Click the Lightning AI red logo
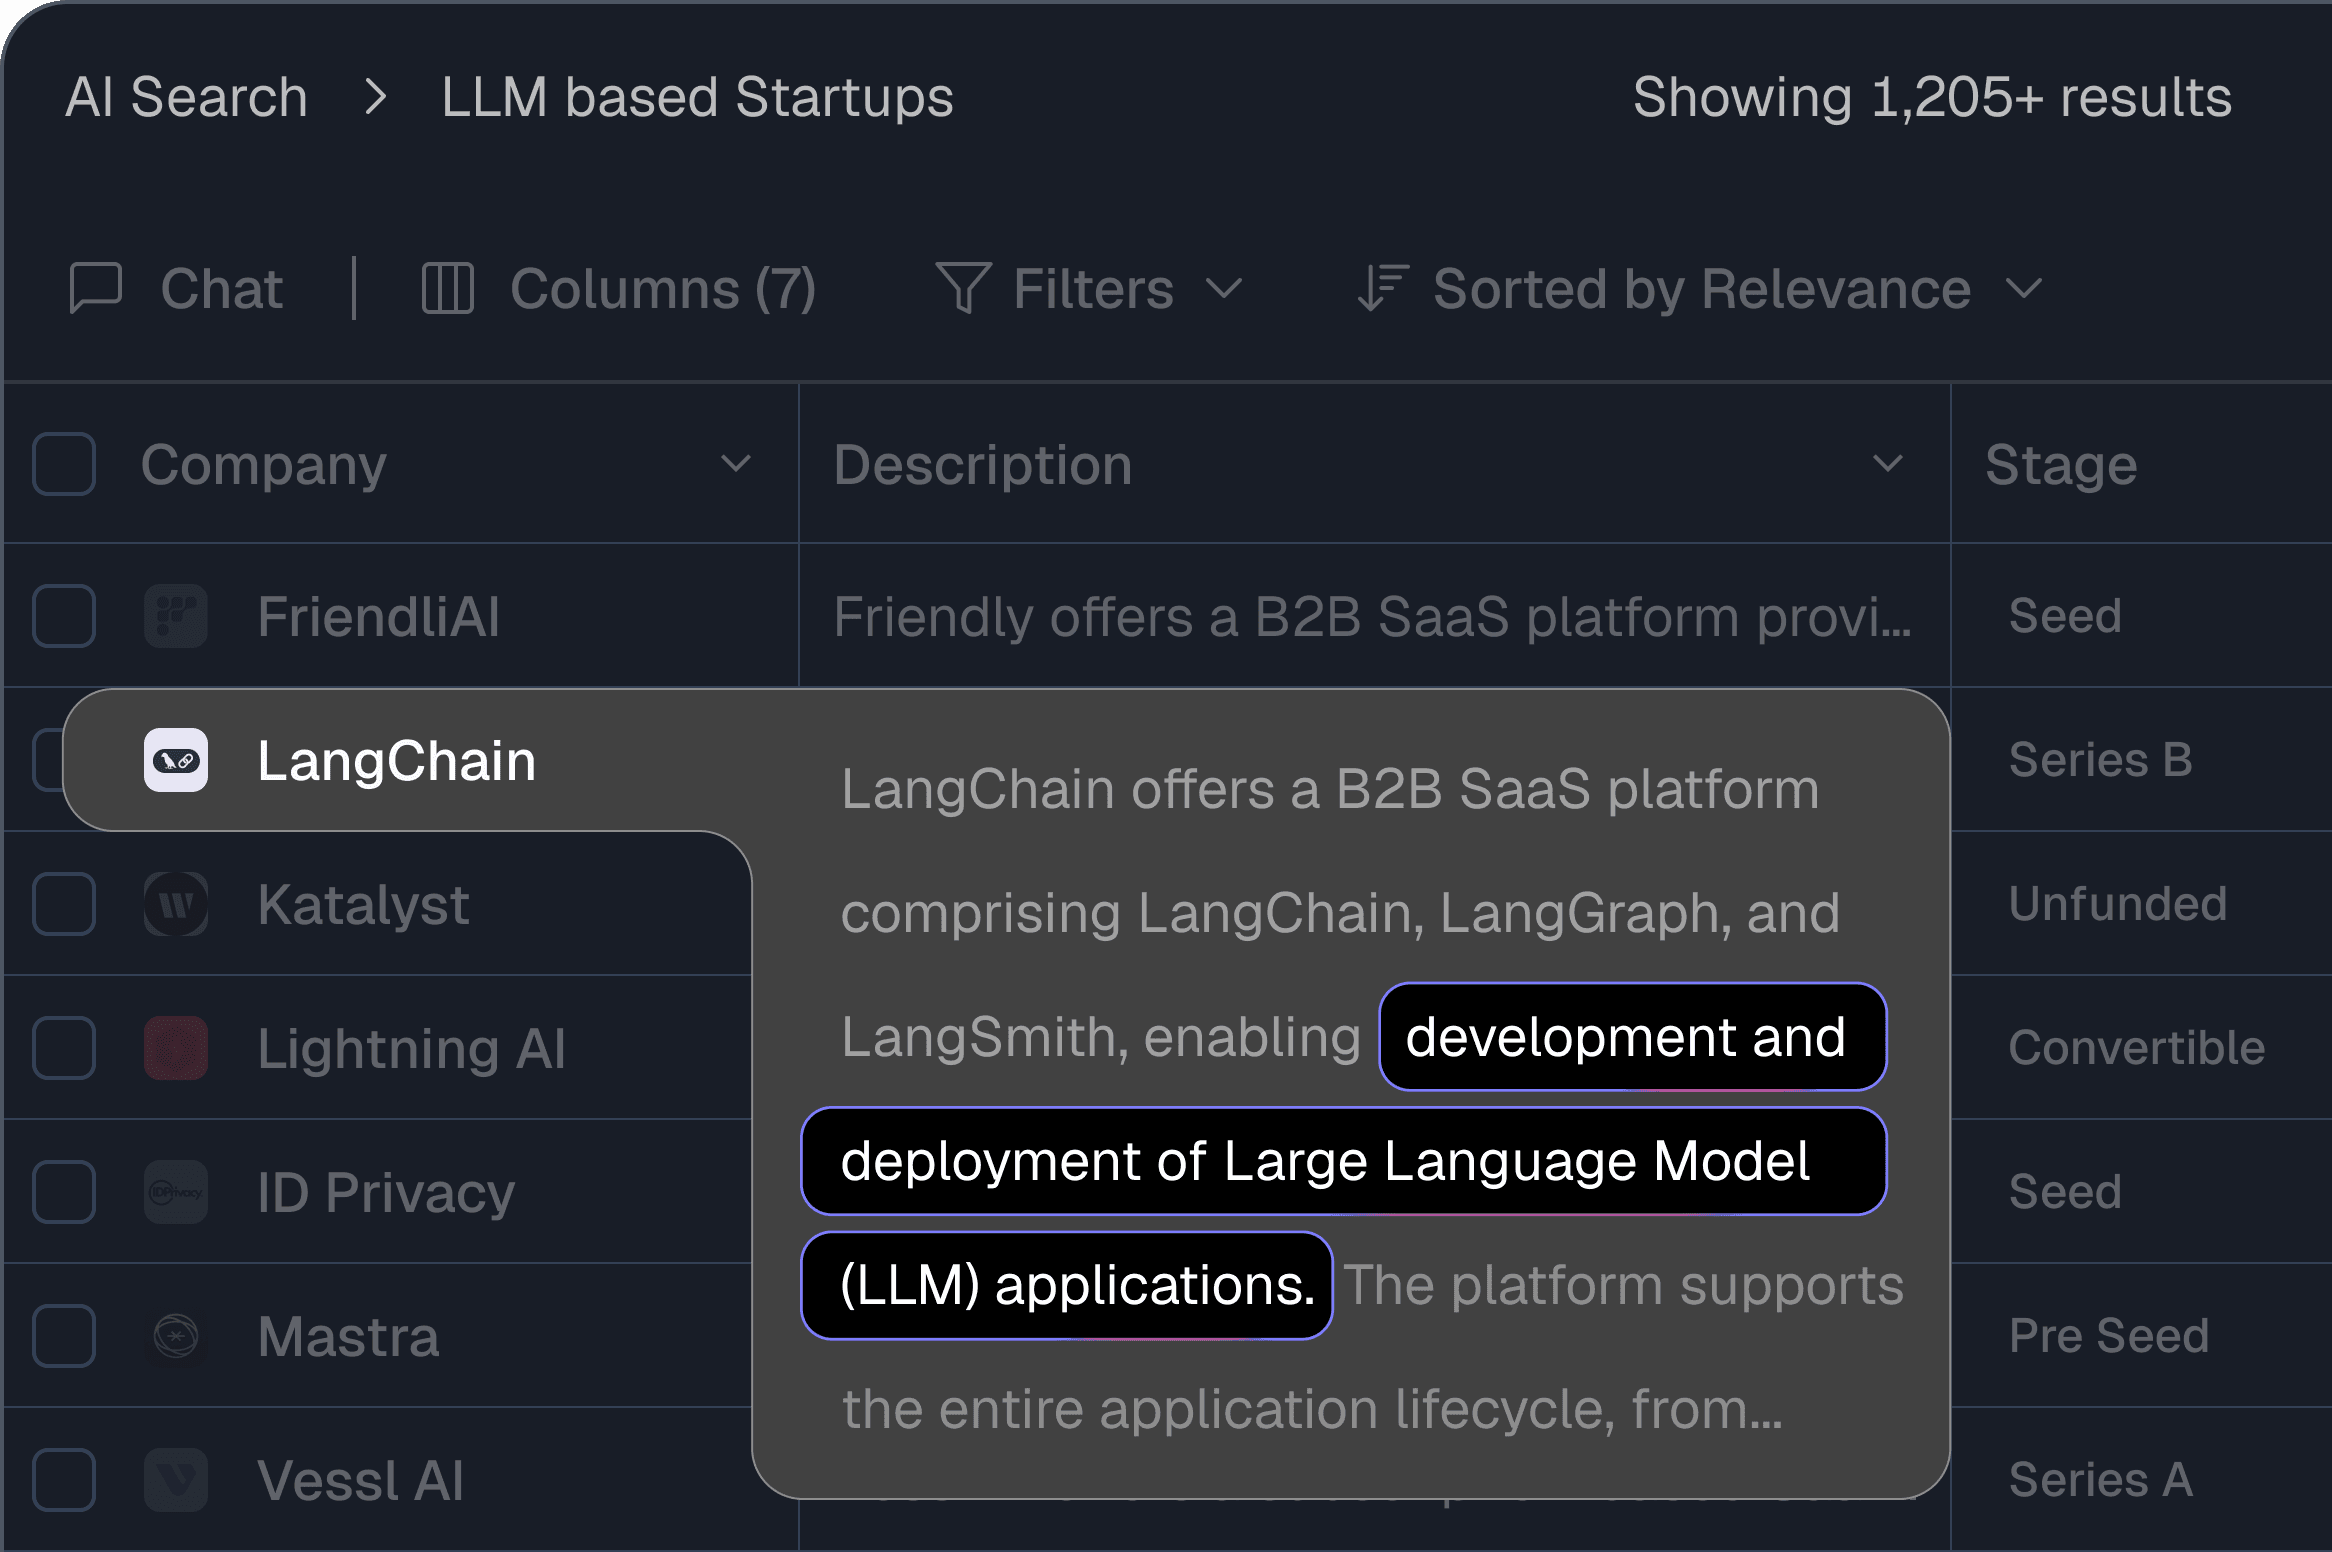Screen dimensions: 2332x1552 (176, 1048)
